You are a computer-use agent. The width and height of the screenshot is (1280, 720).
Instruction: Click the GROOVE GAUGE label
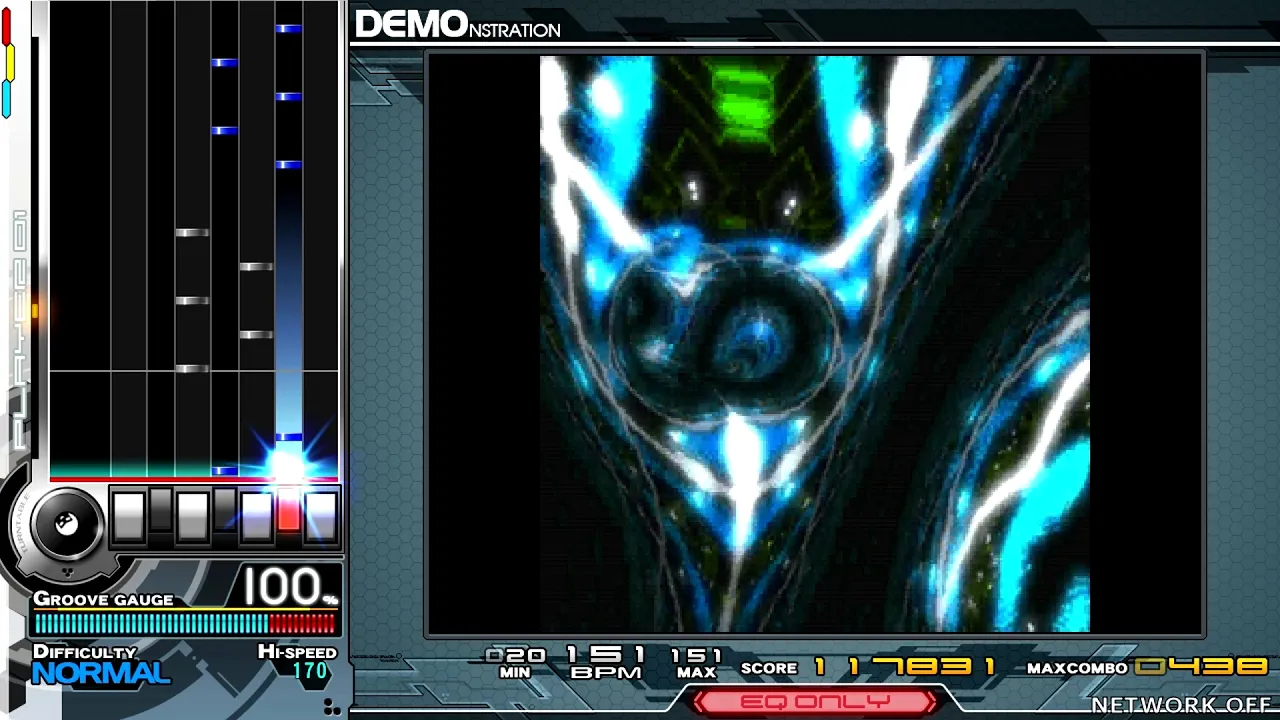click(104, 599)
